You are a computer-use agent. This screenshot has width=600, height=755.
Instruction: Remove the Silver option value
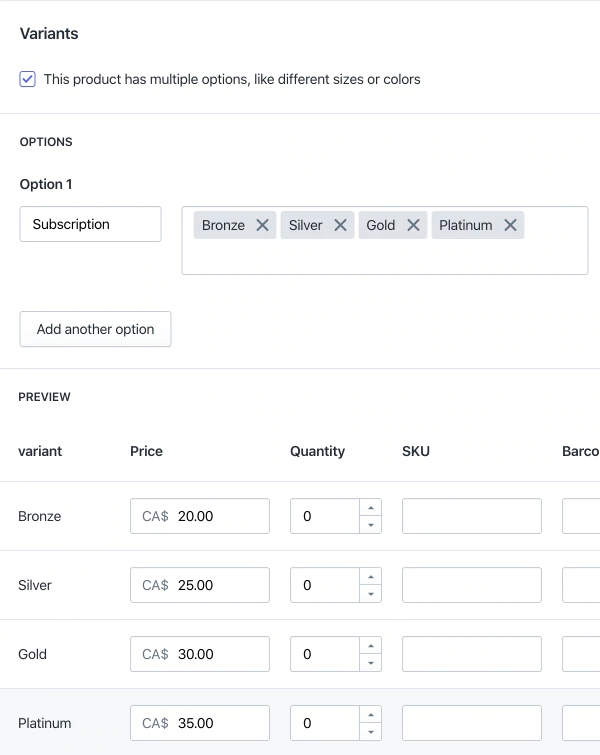click(x=340, y=225)
